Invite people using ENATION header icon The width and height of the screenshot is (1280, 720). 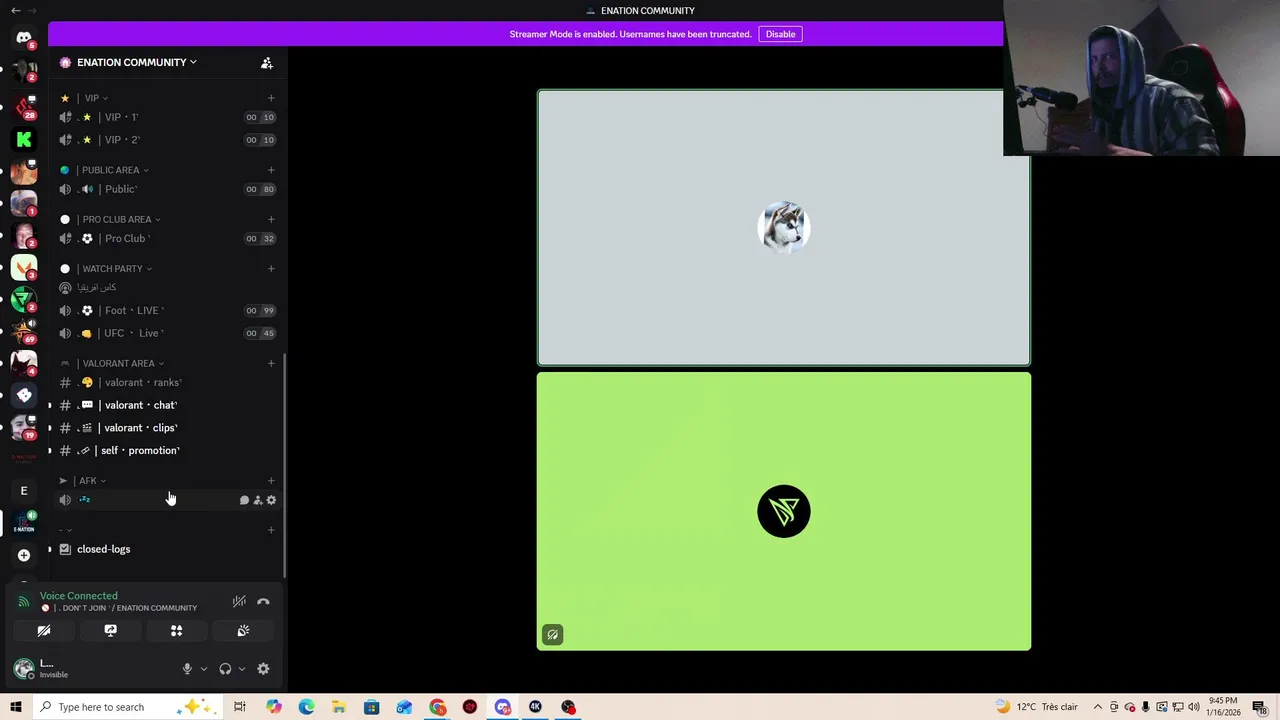(x=267, y=62)
